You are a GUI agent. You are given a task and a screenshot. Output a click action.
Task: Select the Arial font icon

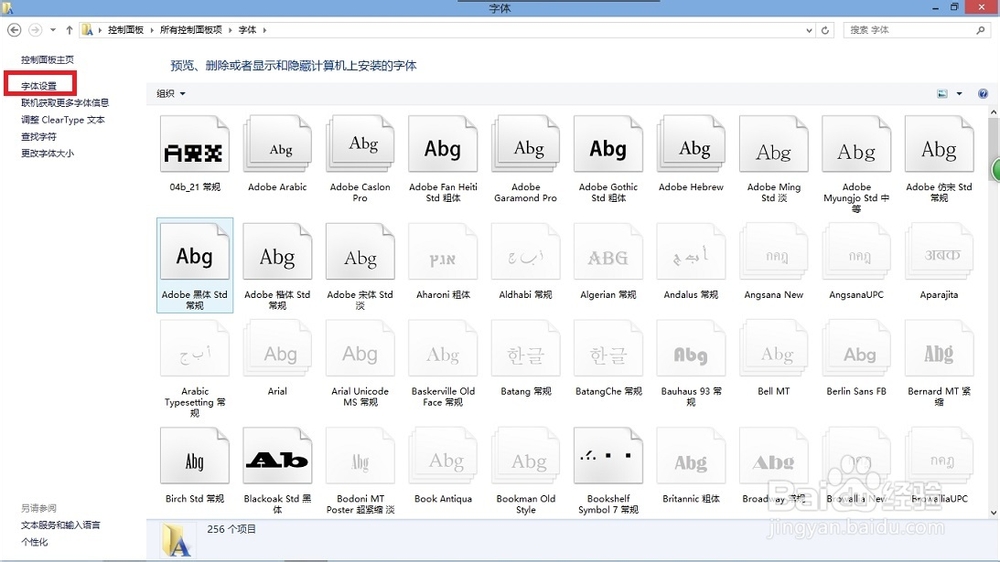277,348
